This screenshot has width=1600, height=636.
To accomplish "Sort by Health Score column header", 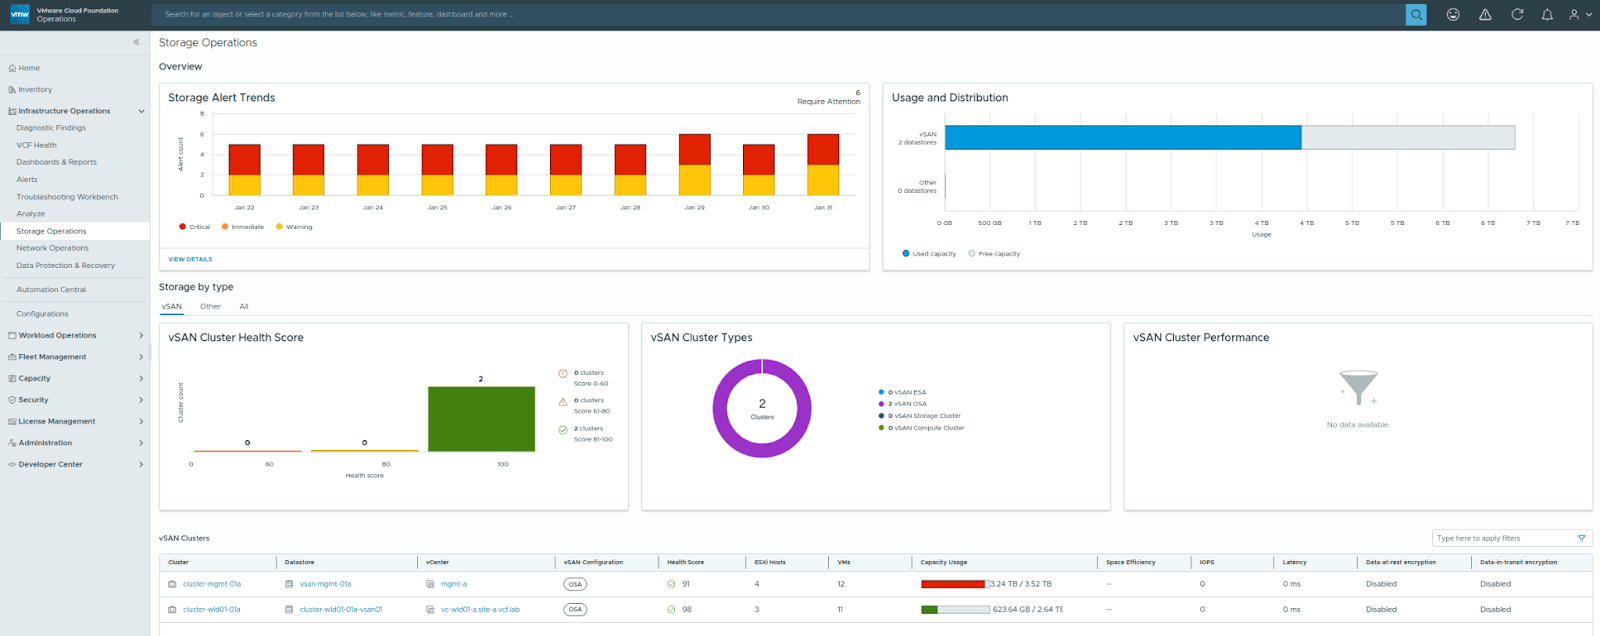I will (686, 562).
